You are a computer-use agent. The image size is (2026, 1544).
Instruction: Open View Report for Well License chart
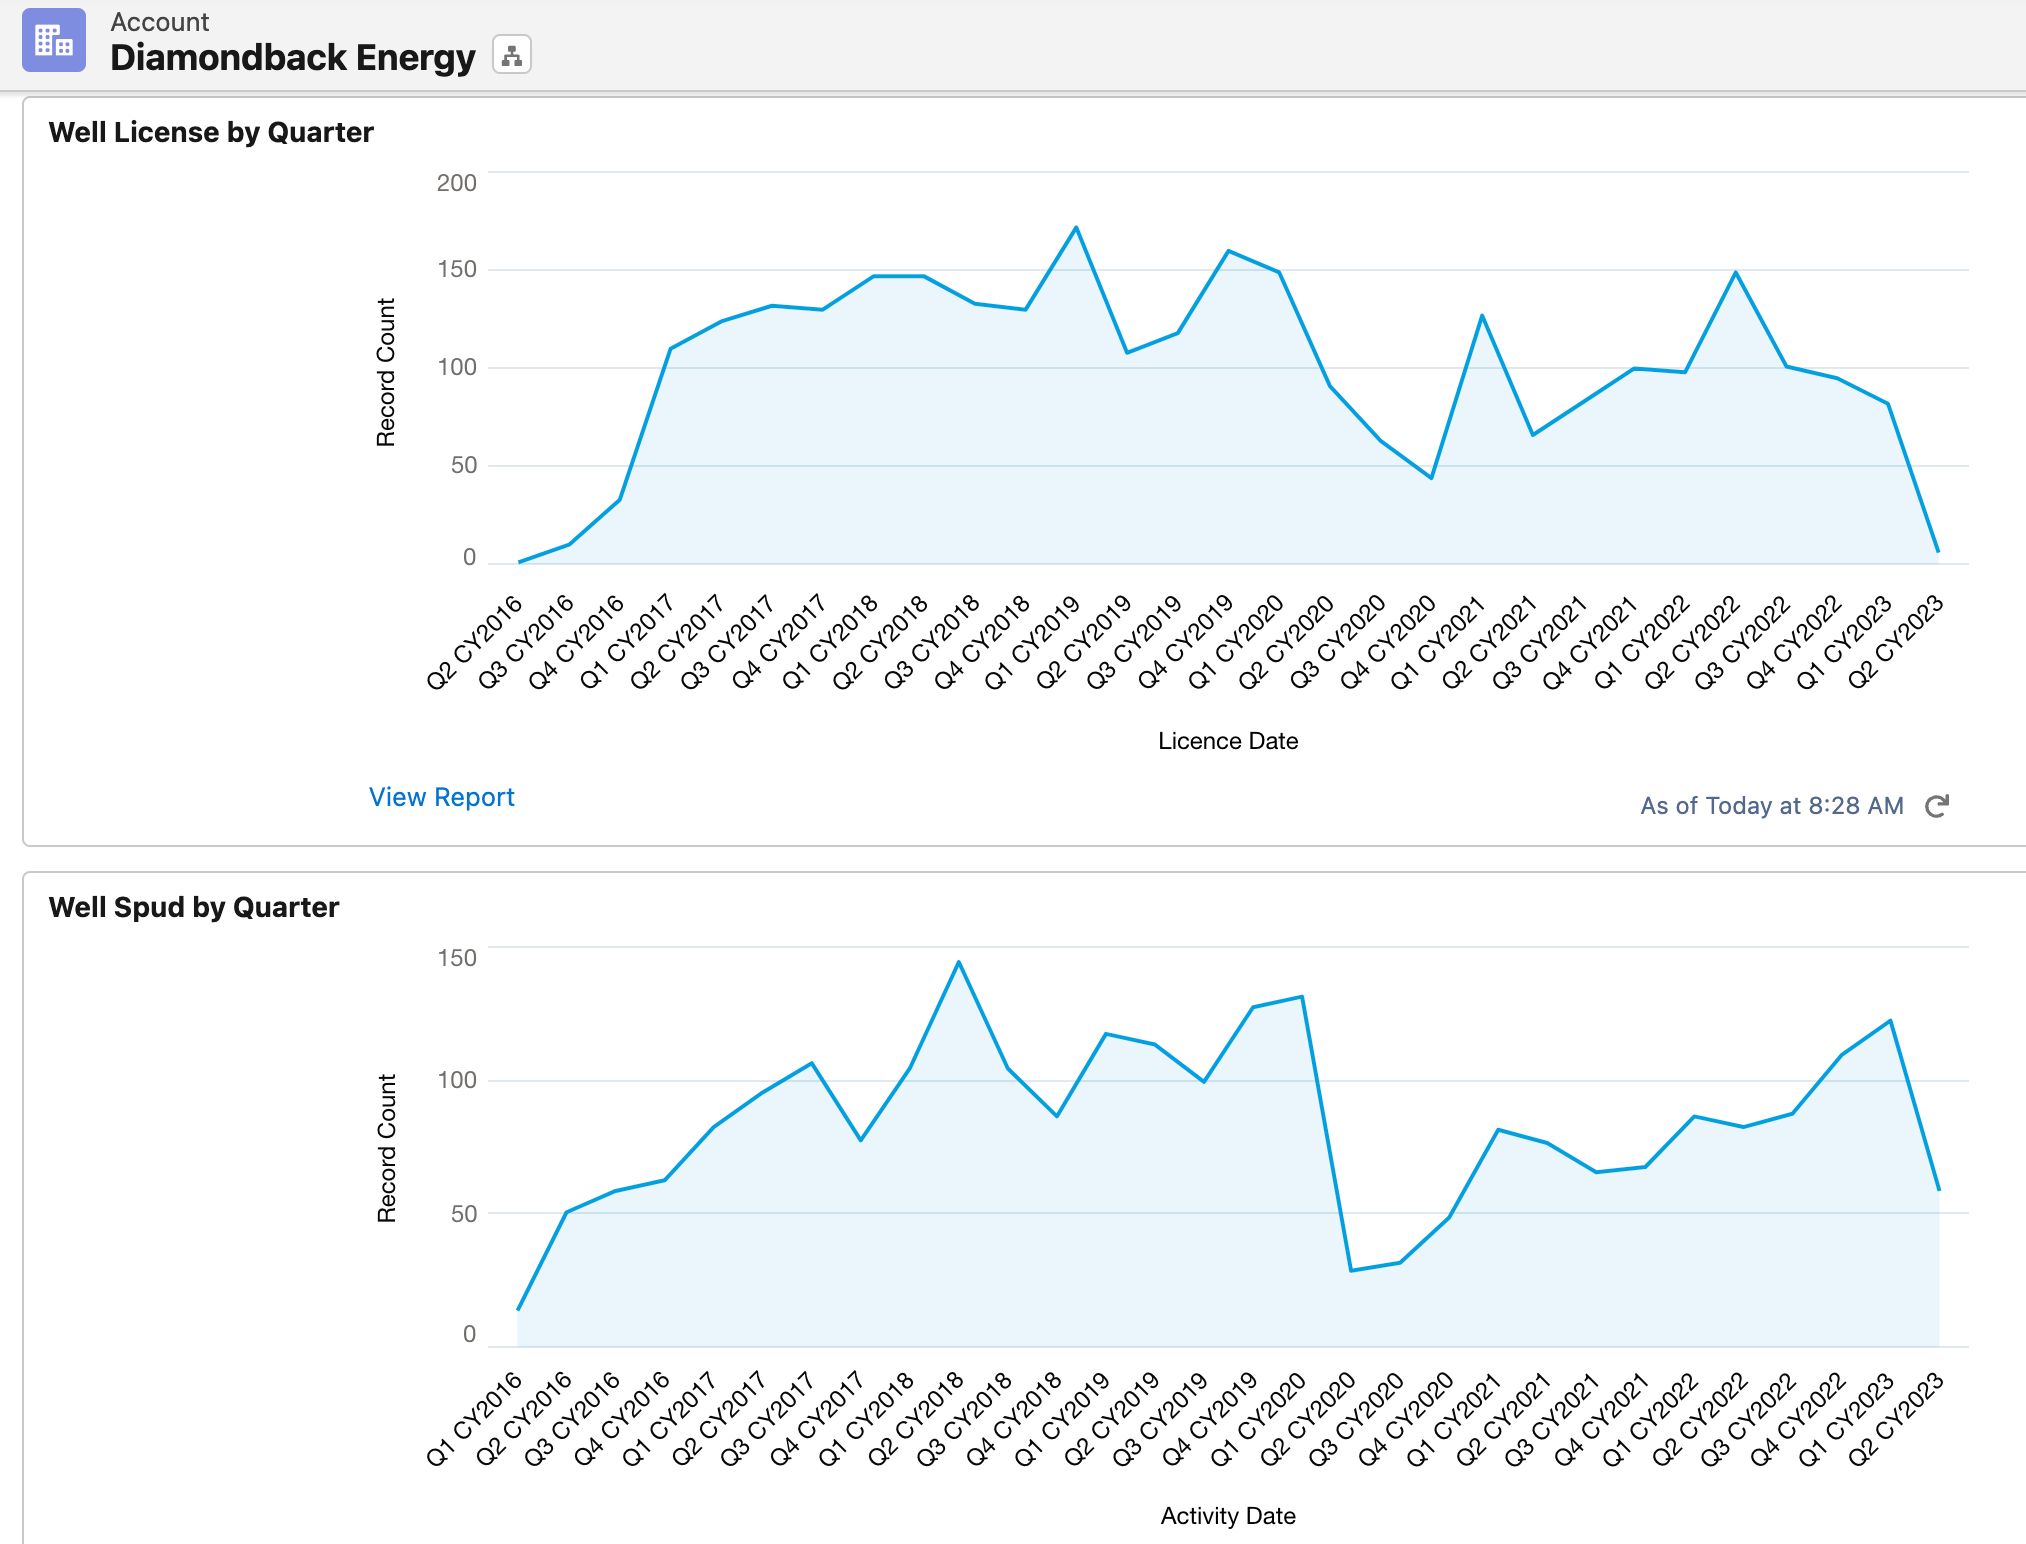[441, 797]
